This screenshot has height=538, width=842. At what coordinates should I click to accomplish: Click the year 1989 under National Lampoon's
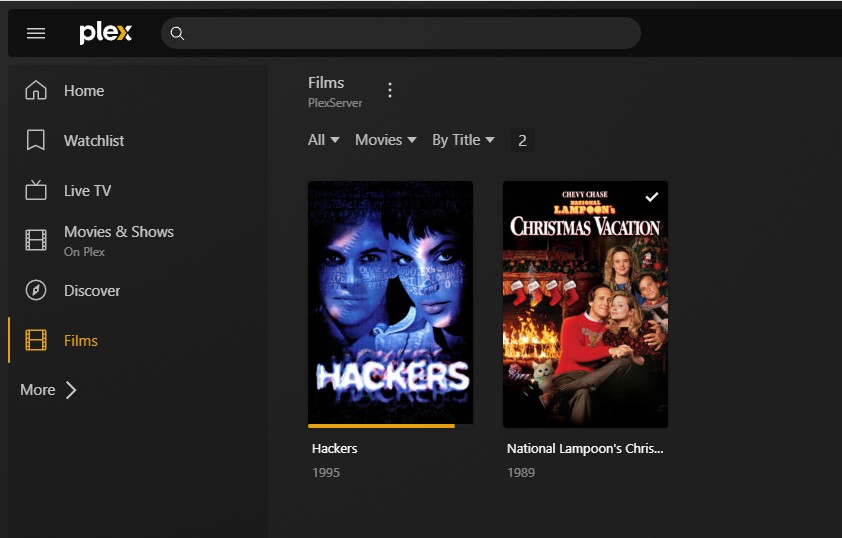(521, 472)
